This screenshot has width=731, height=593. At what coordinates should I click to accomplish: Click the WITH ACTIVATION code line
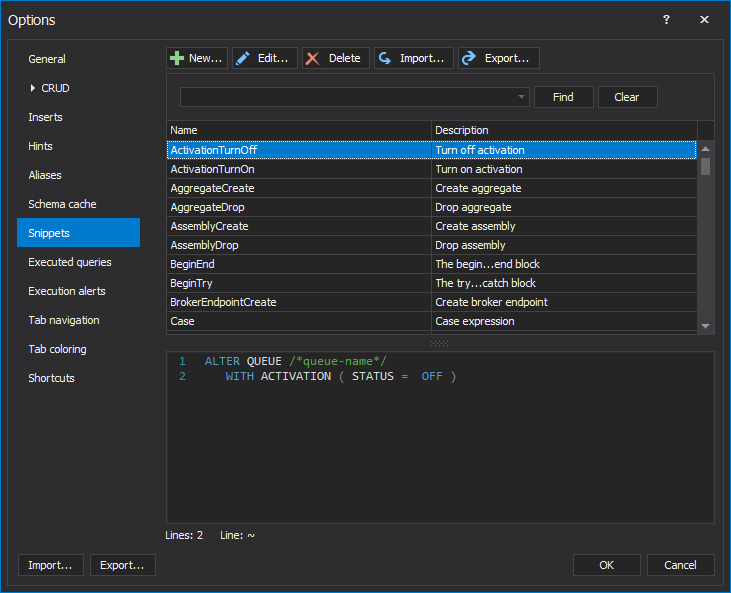[341, 376]
